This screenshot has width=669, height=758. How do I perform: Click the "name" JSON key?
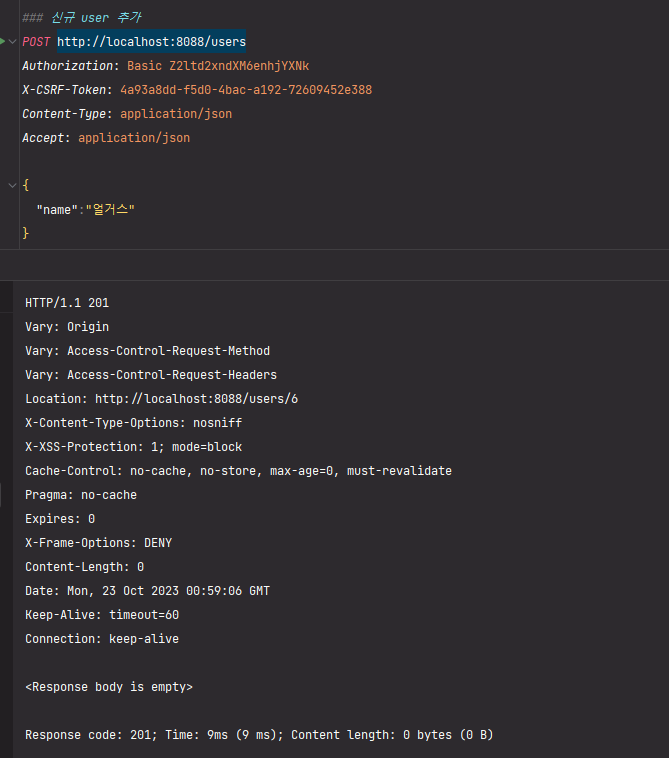(x=57, y=210)
